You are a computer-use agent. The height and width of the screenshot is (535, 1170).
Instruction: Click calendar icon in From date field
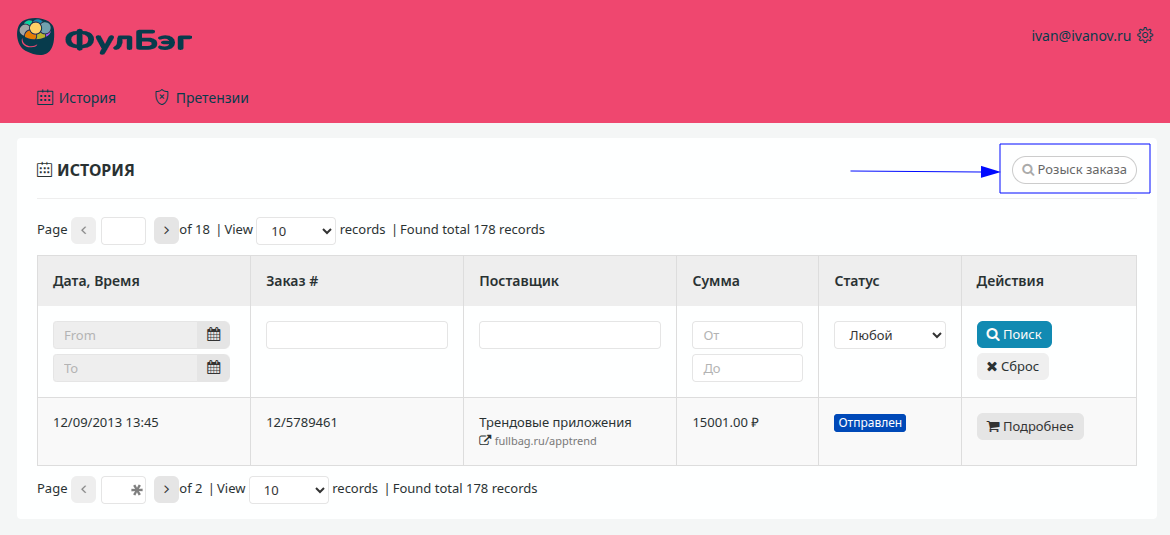click(214, 335)
